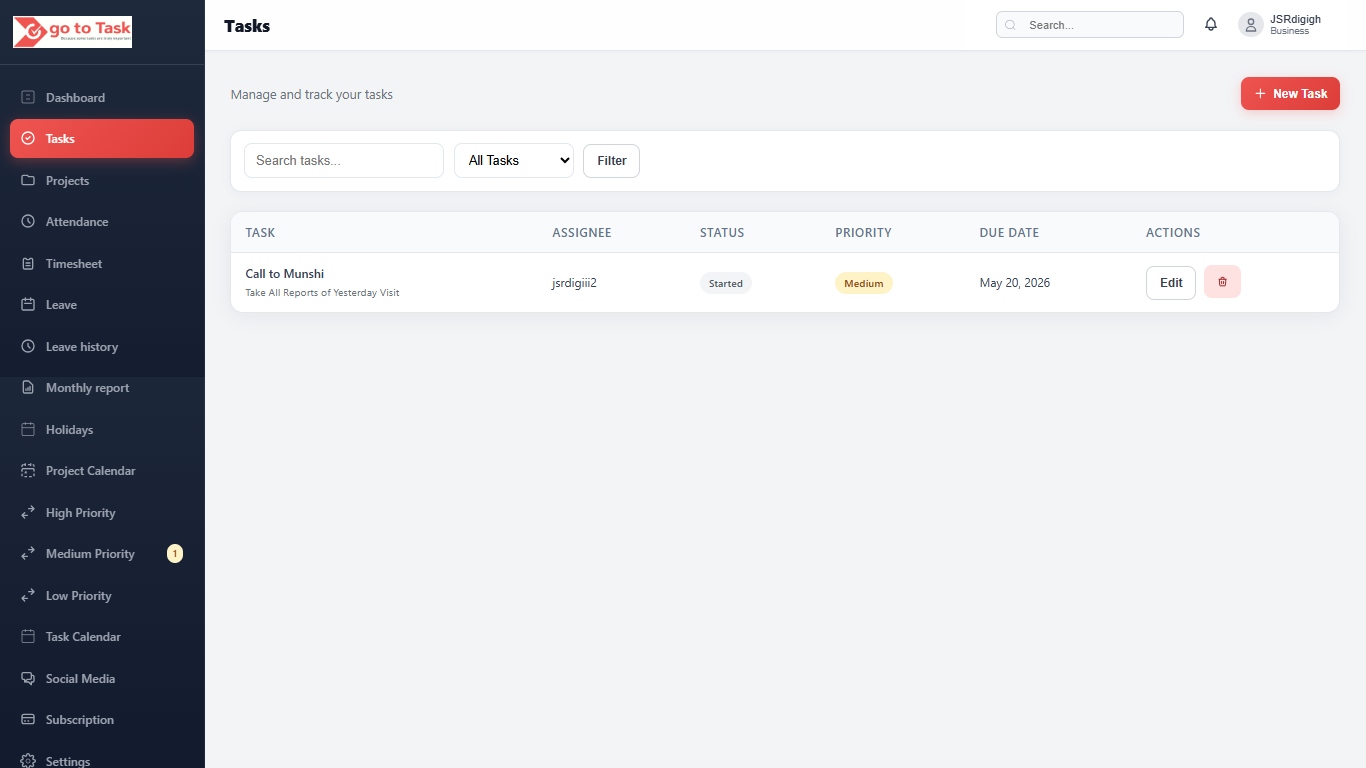This screenshot has width=1366, height=768.
Task: Click the Subscription card icon
Action: pyautogui.click(x=28, y=720)
